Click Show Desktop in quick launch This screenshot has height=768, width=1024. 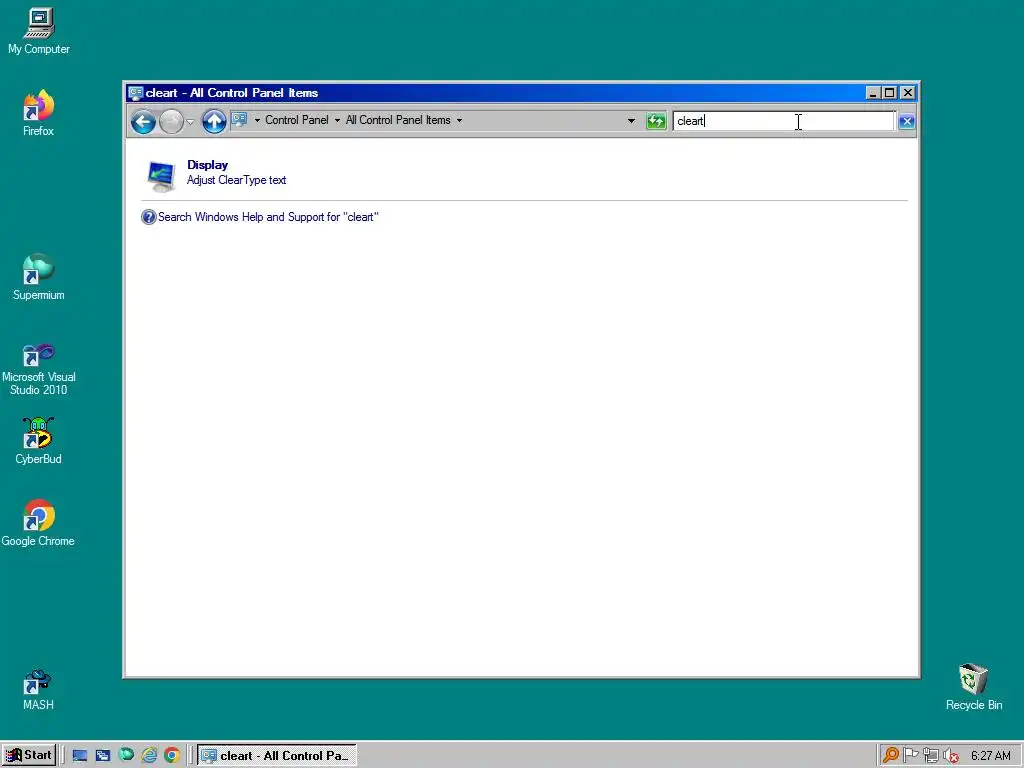[x=80, y=756]
